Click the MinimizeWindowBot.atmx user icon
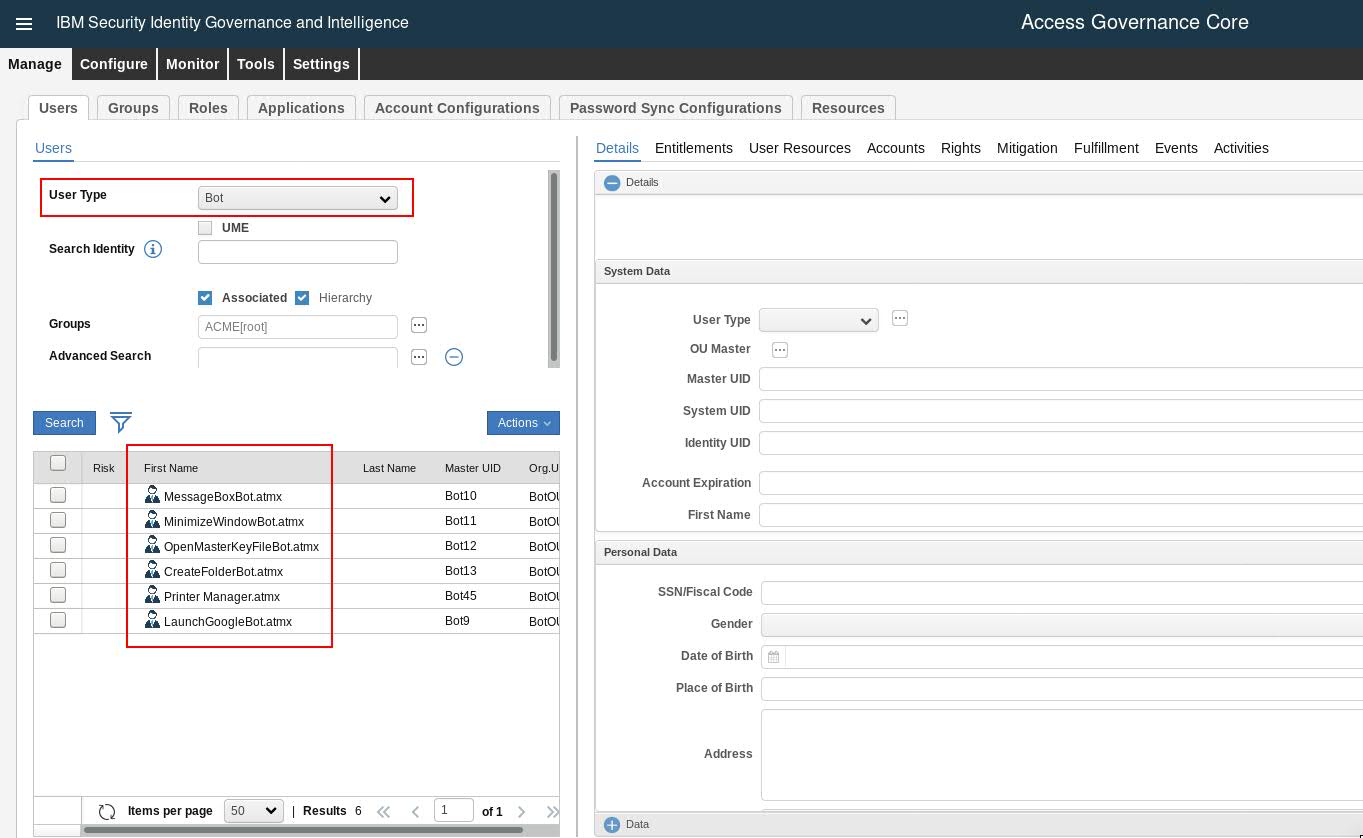The image size is (1363, 838). tap(152, 520)
